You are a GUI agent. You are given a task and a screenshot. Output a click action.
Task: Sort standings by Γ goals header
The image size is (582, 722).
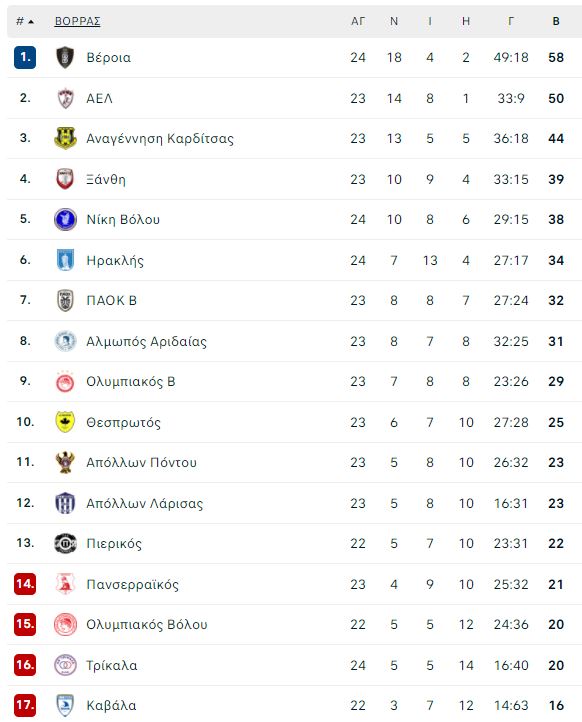coord(511,21)
